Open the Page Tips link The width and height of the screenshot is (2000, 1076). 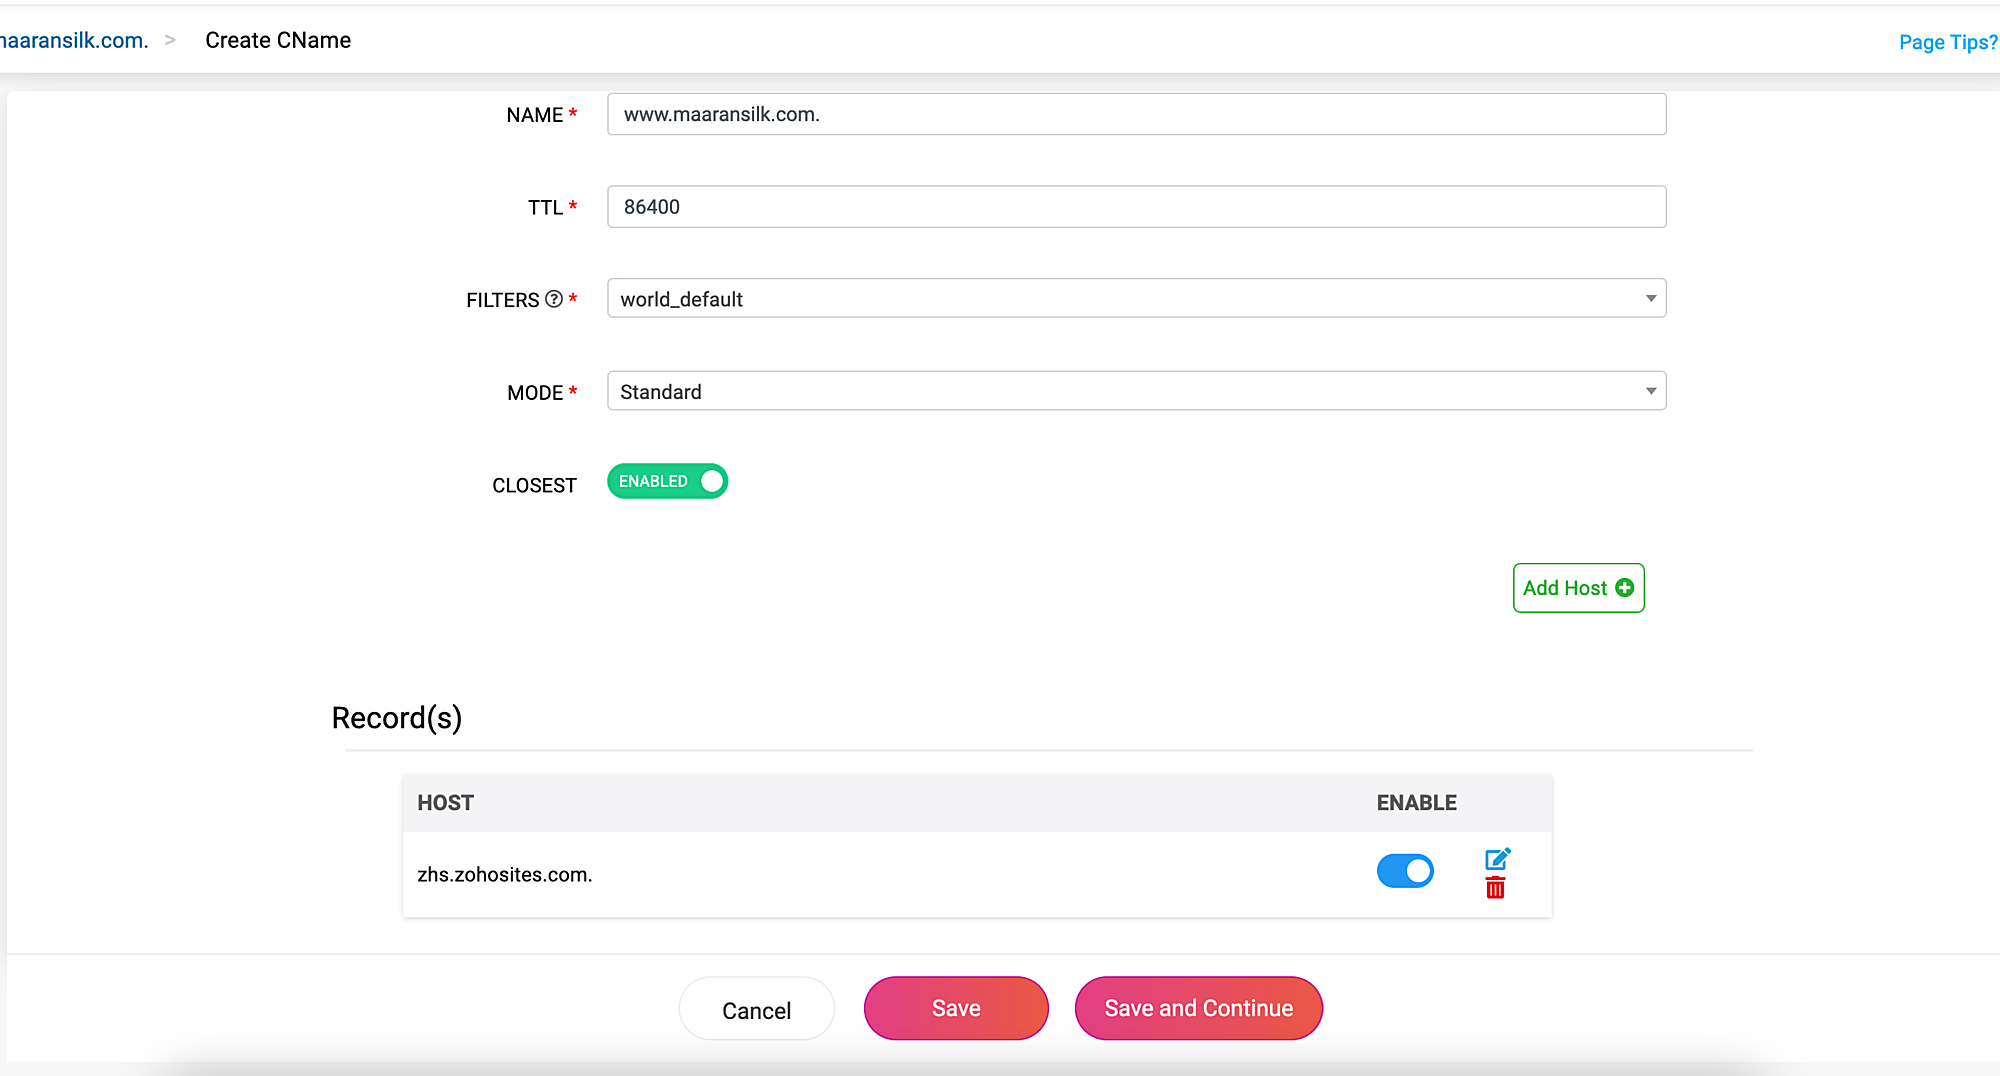pyautogui.click(x=1948, y=42)
